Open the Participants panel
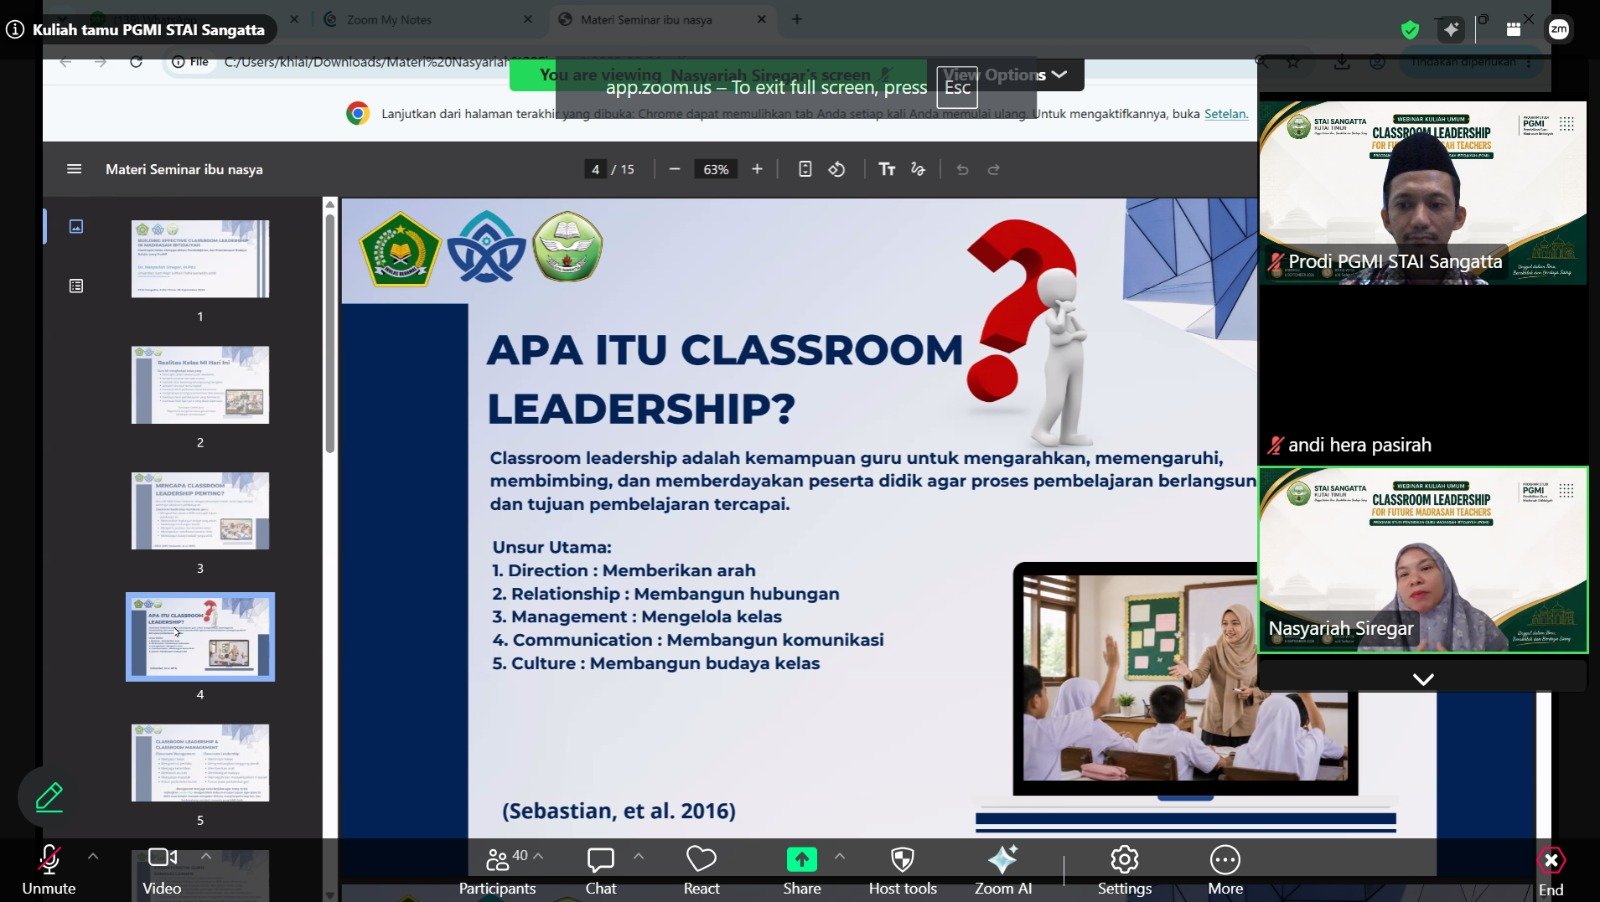 coord(497,870)
